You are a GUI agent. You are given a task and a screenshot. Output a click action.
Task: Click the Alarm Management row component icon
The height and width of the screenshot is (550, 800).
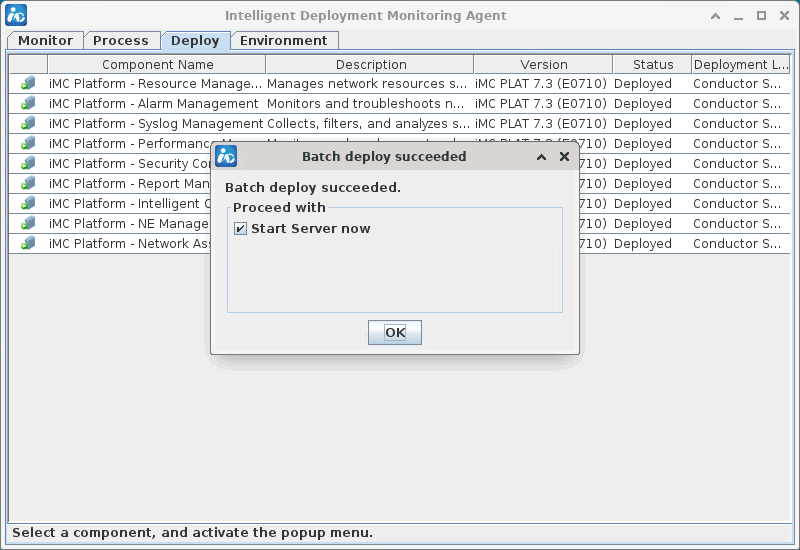[x=28, y=104]
